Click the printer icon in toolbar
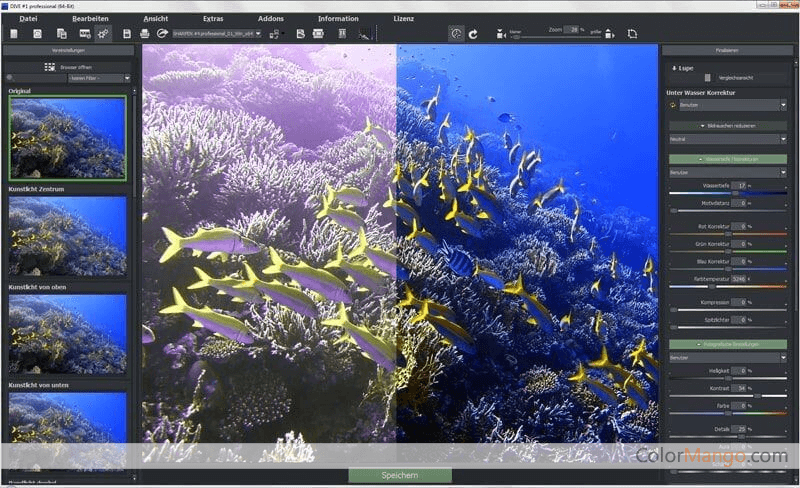Viewport: 800px width, 488px height. (145, 33)
